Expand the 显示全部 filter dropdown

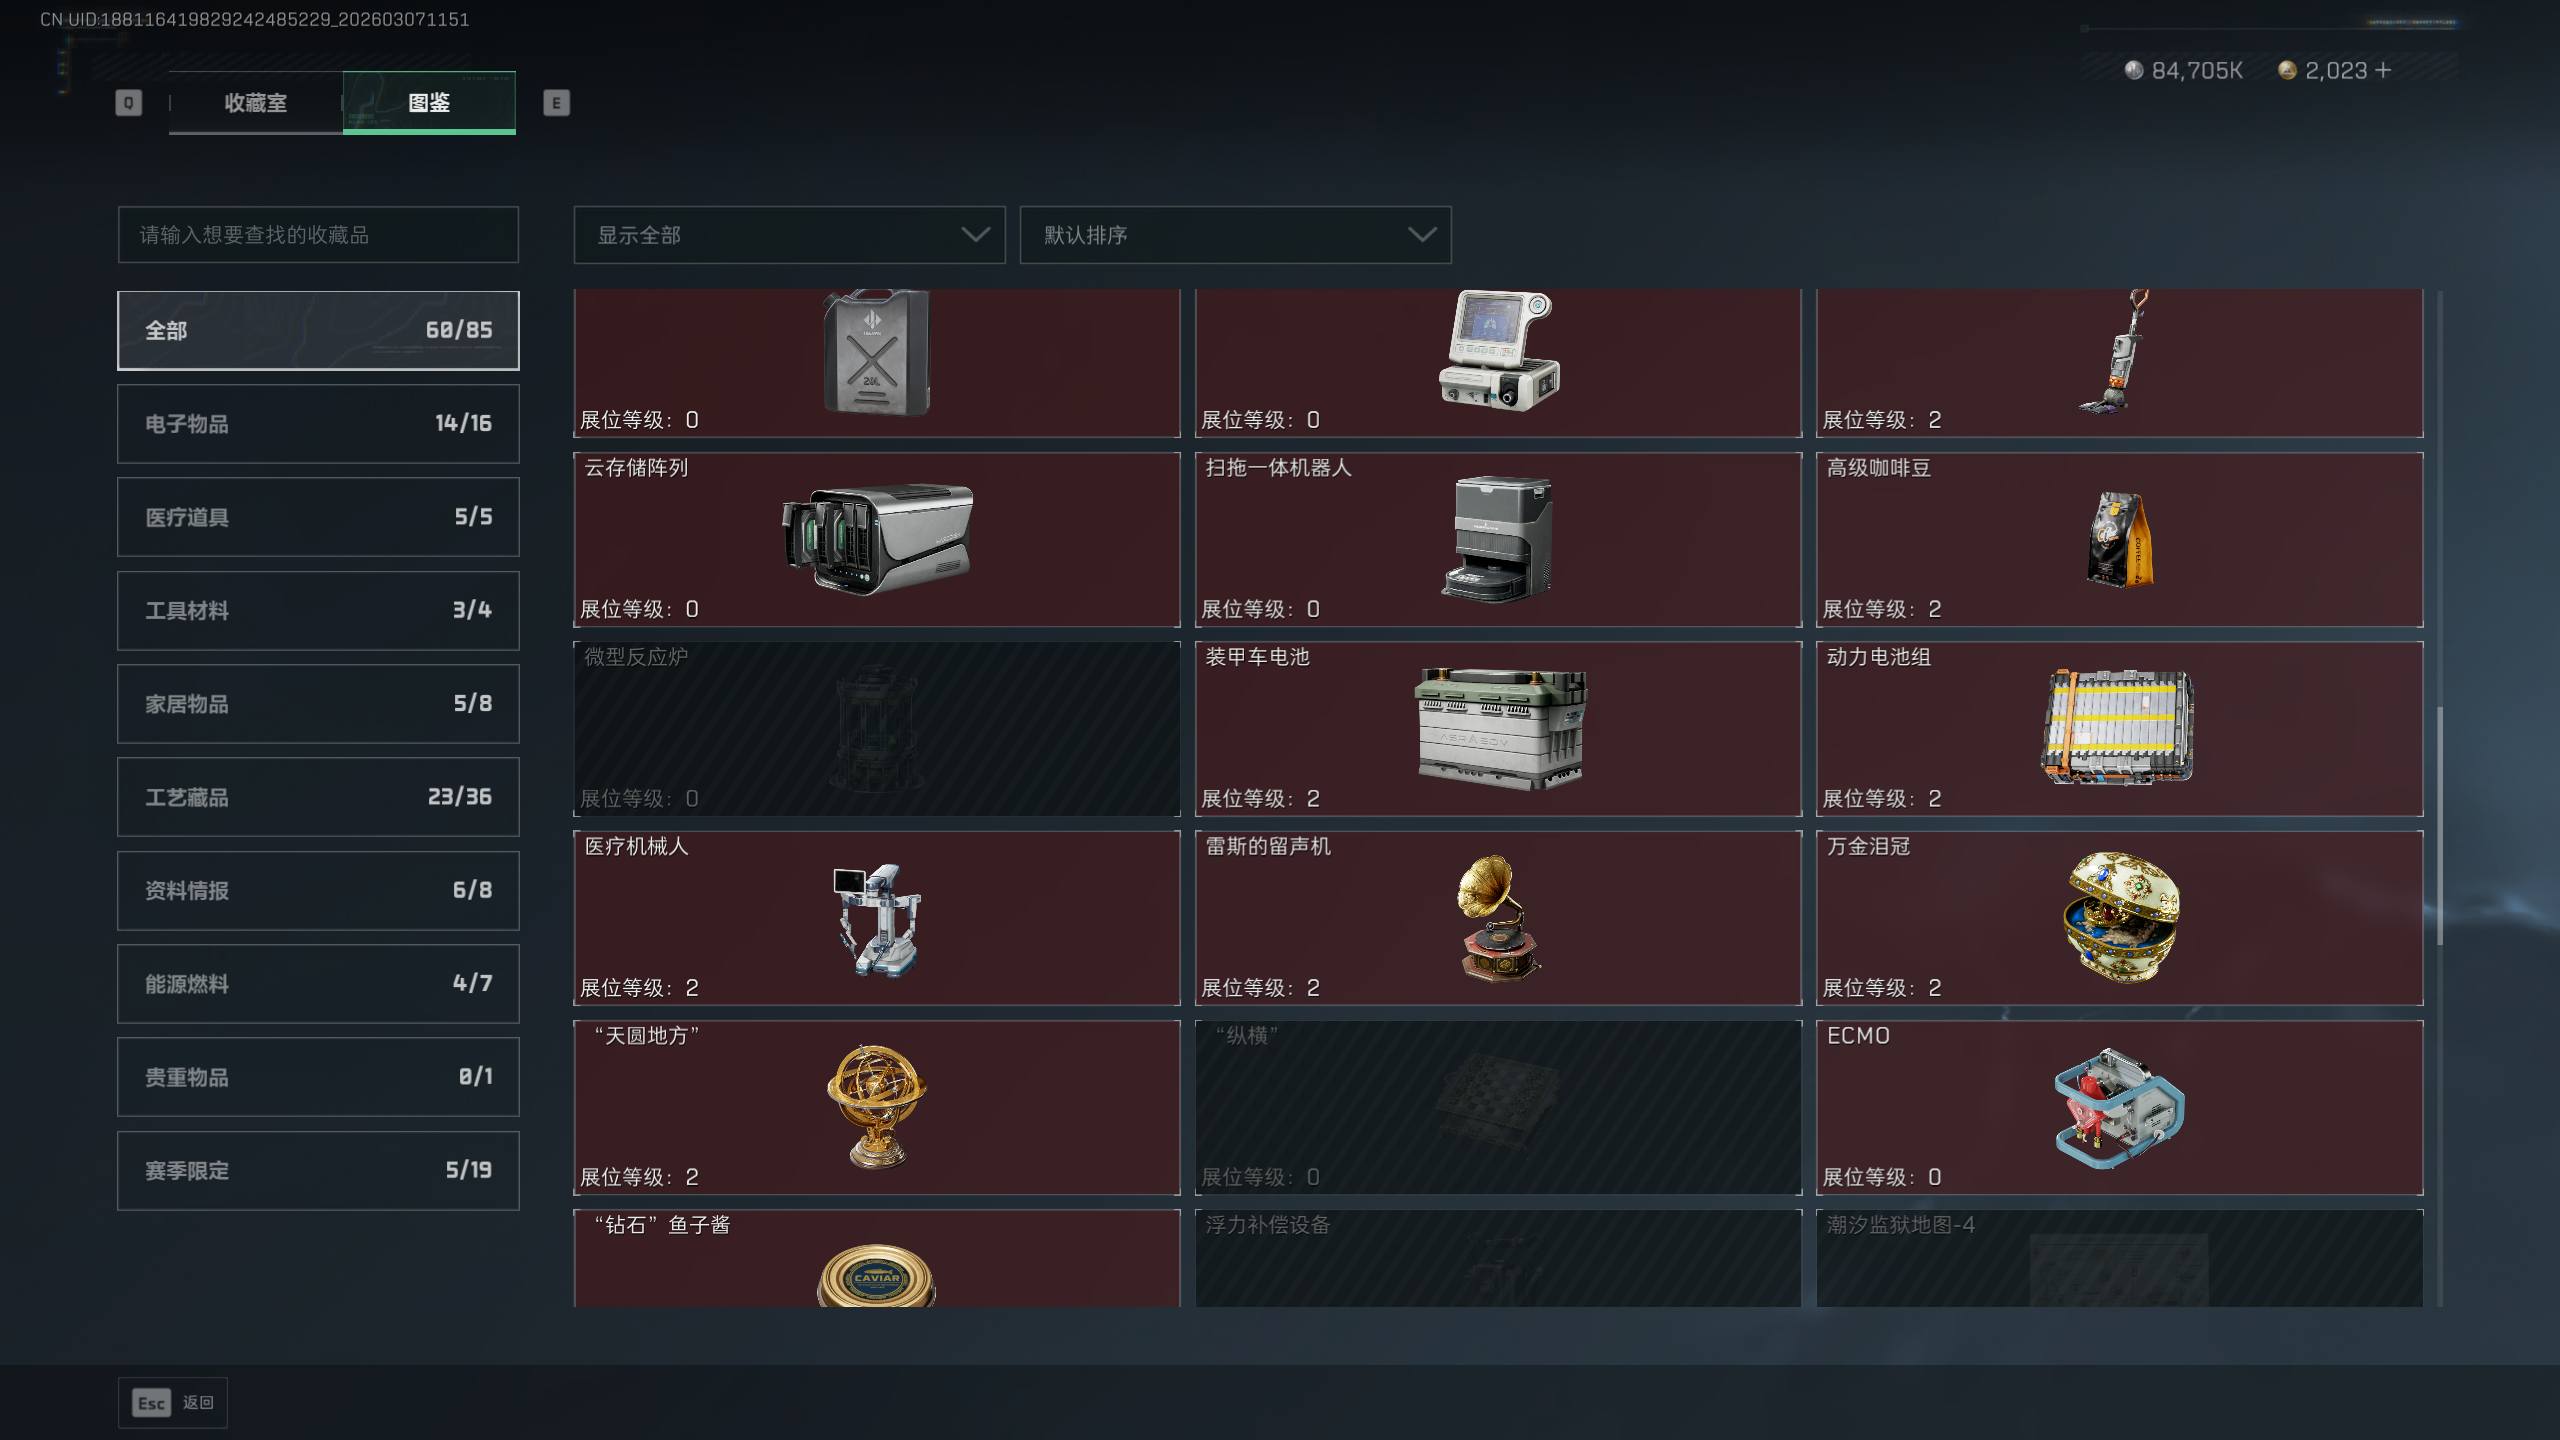coord(789,235)
